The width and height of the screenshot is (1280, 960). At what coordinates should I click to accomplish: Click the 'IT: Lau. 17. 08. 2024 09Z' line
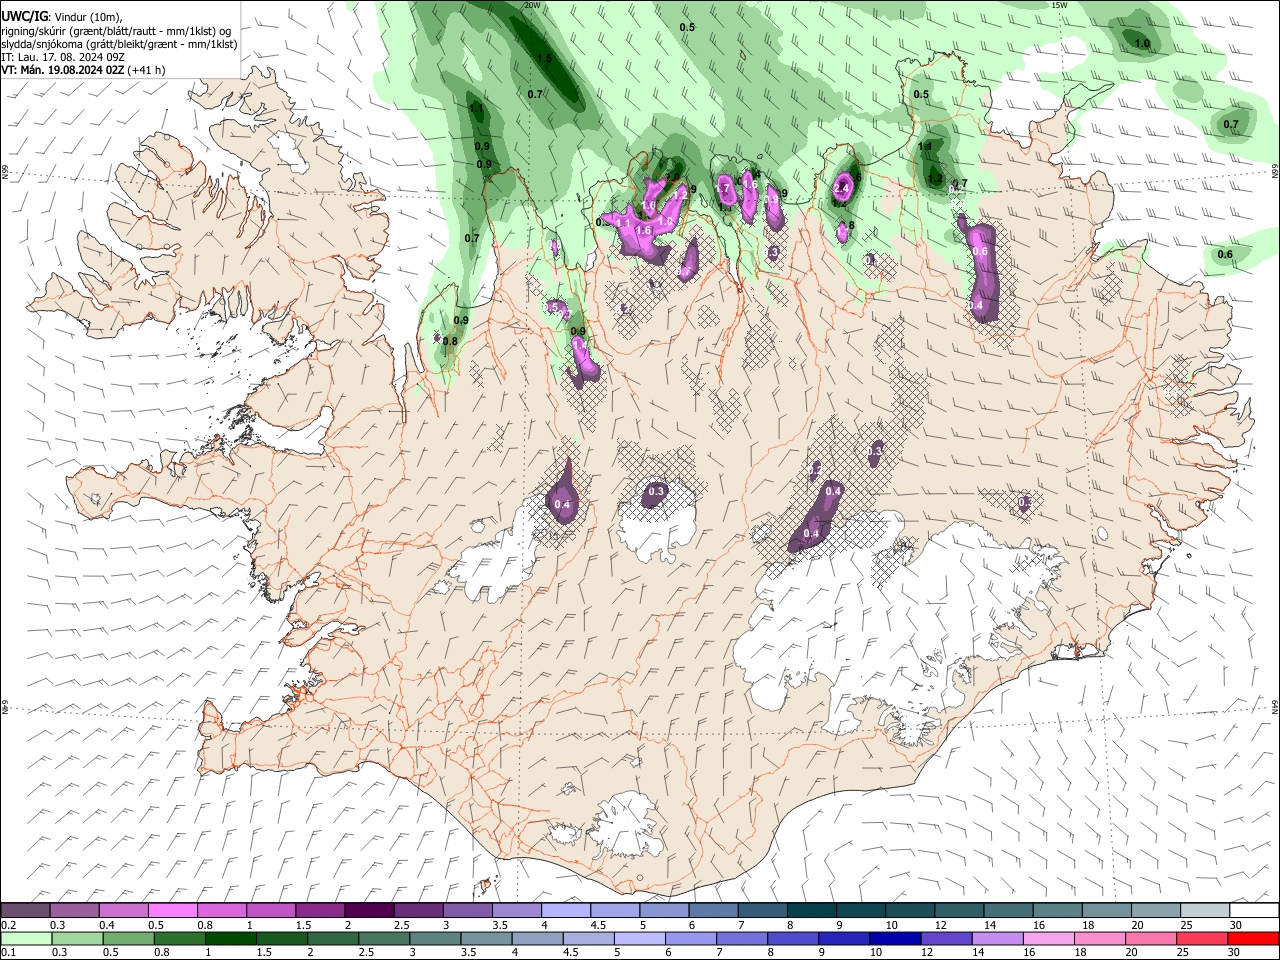click(62, 57)
